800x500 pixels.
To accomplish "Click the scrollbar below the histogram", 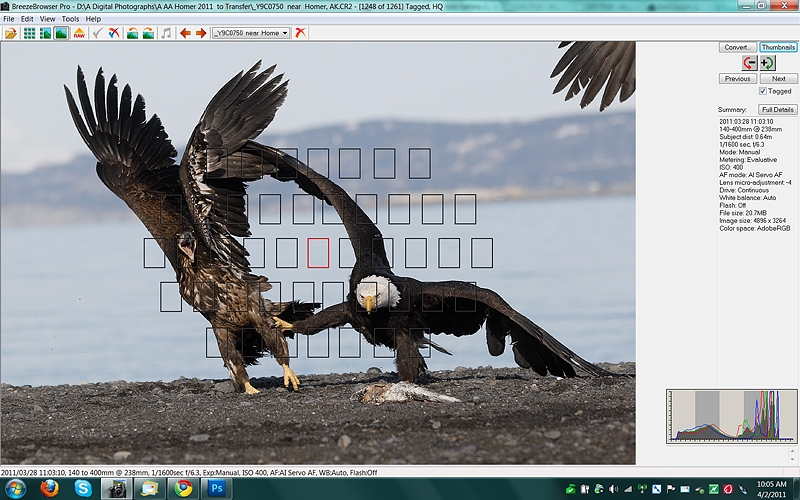I will click(x=792, y=455).
